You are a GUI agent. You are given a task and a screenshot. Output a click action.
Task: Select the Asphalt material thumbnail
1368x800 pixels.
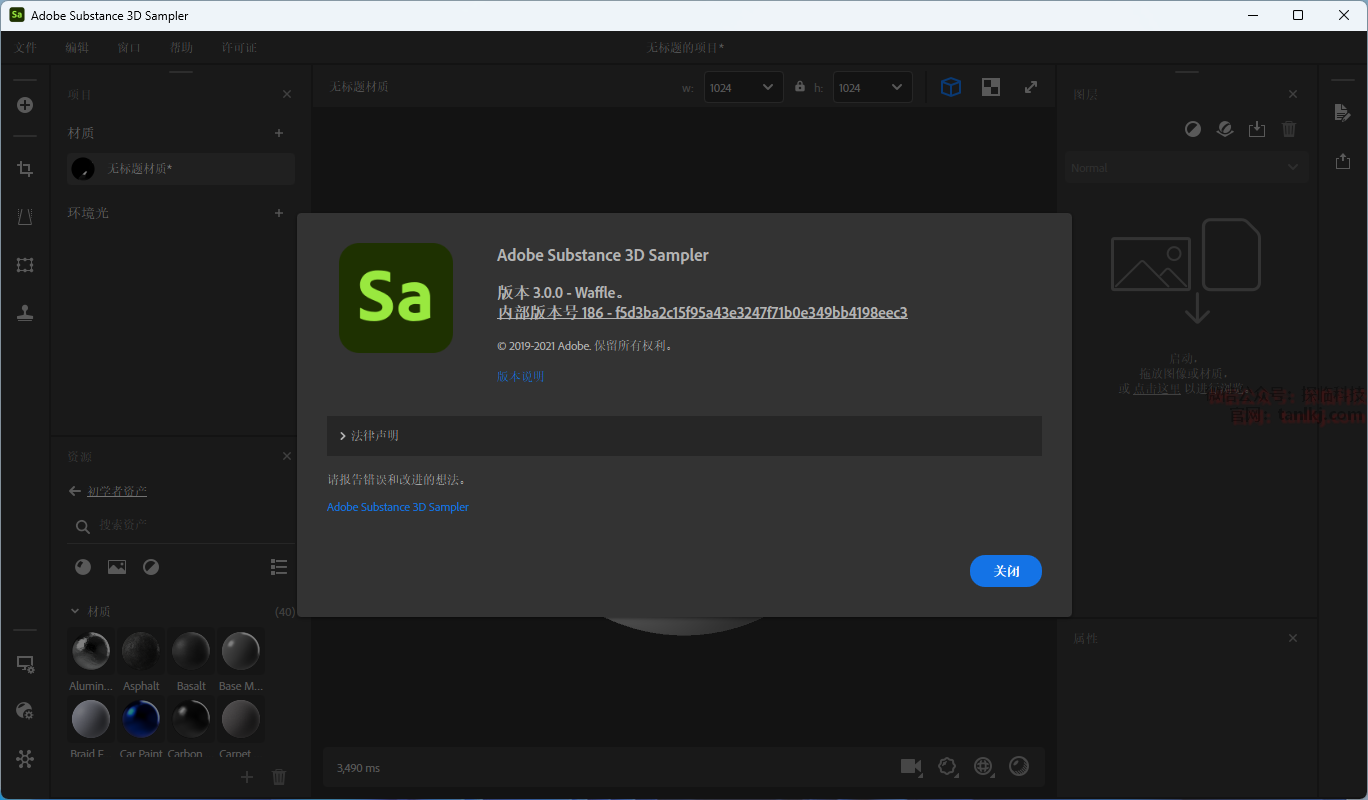coord(141,652)
